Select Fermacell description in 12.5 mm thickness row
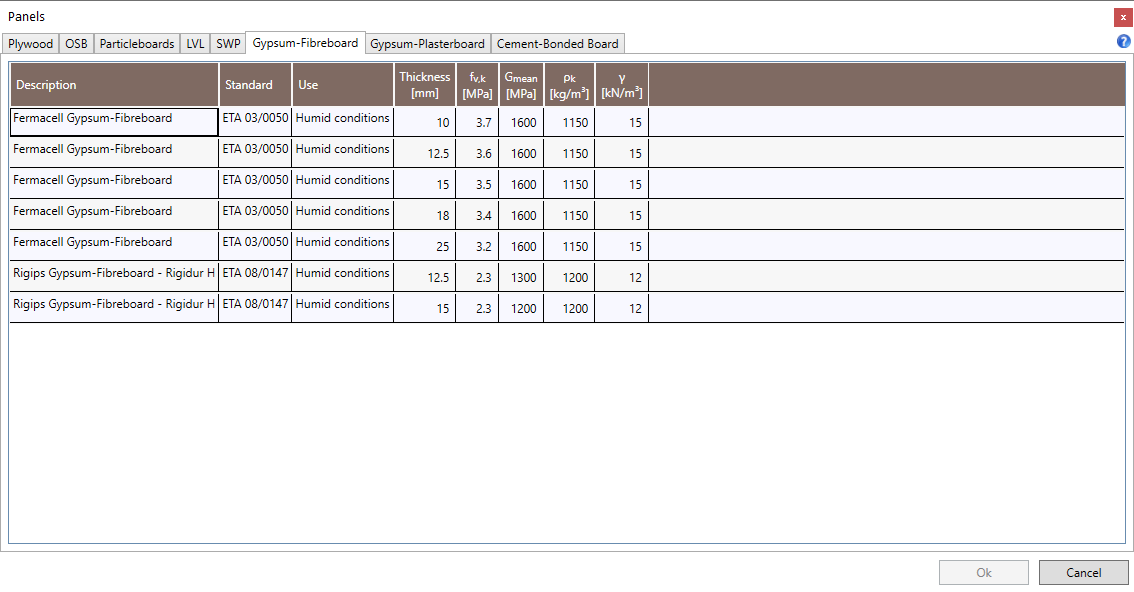Screen dimensions: 1134x592 point(114,153)
